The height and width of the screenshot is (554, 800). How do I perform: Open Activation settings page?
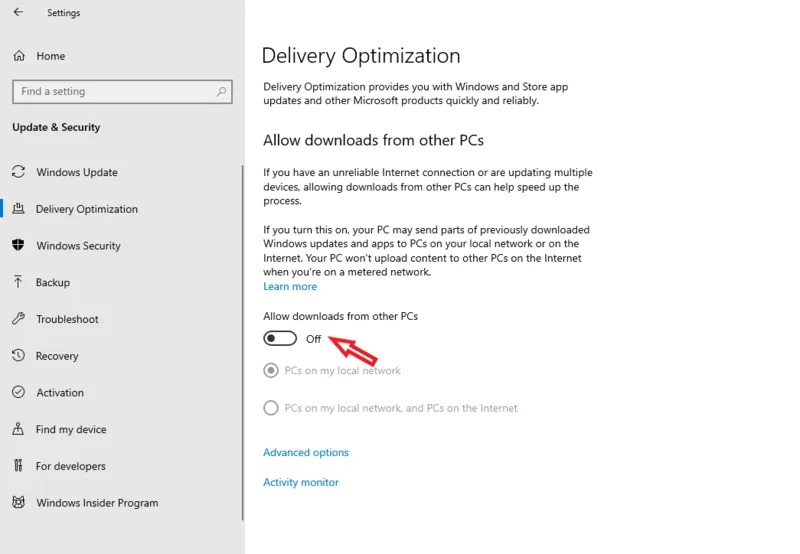tap(60, 393)
